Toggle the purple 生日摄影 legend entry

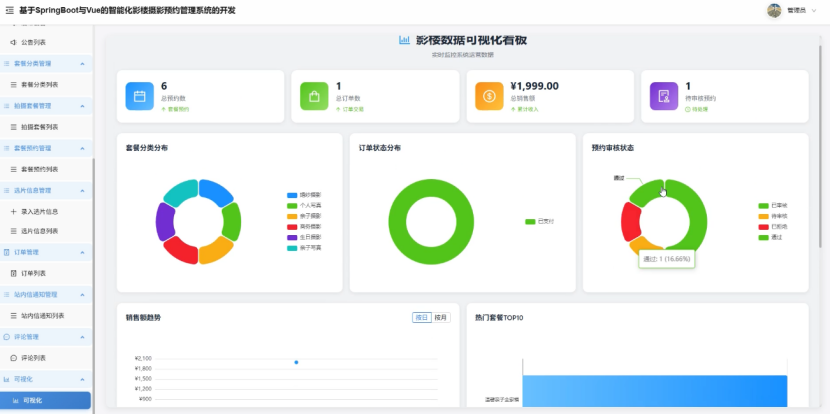point(304,237)
